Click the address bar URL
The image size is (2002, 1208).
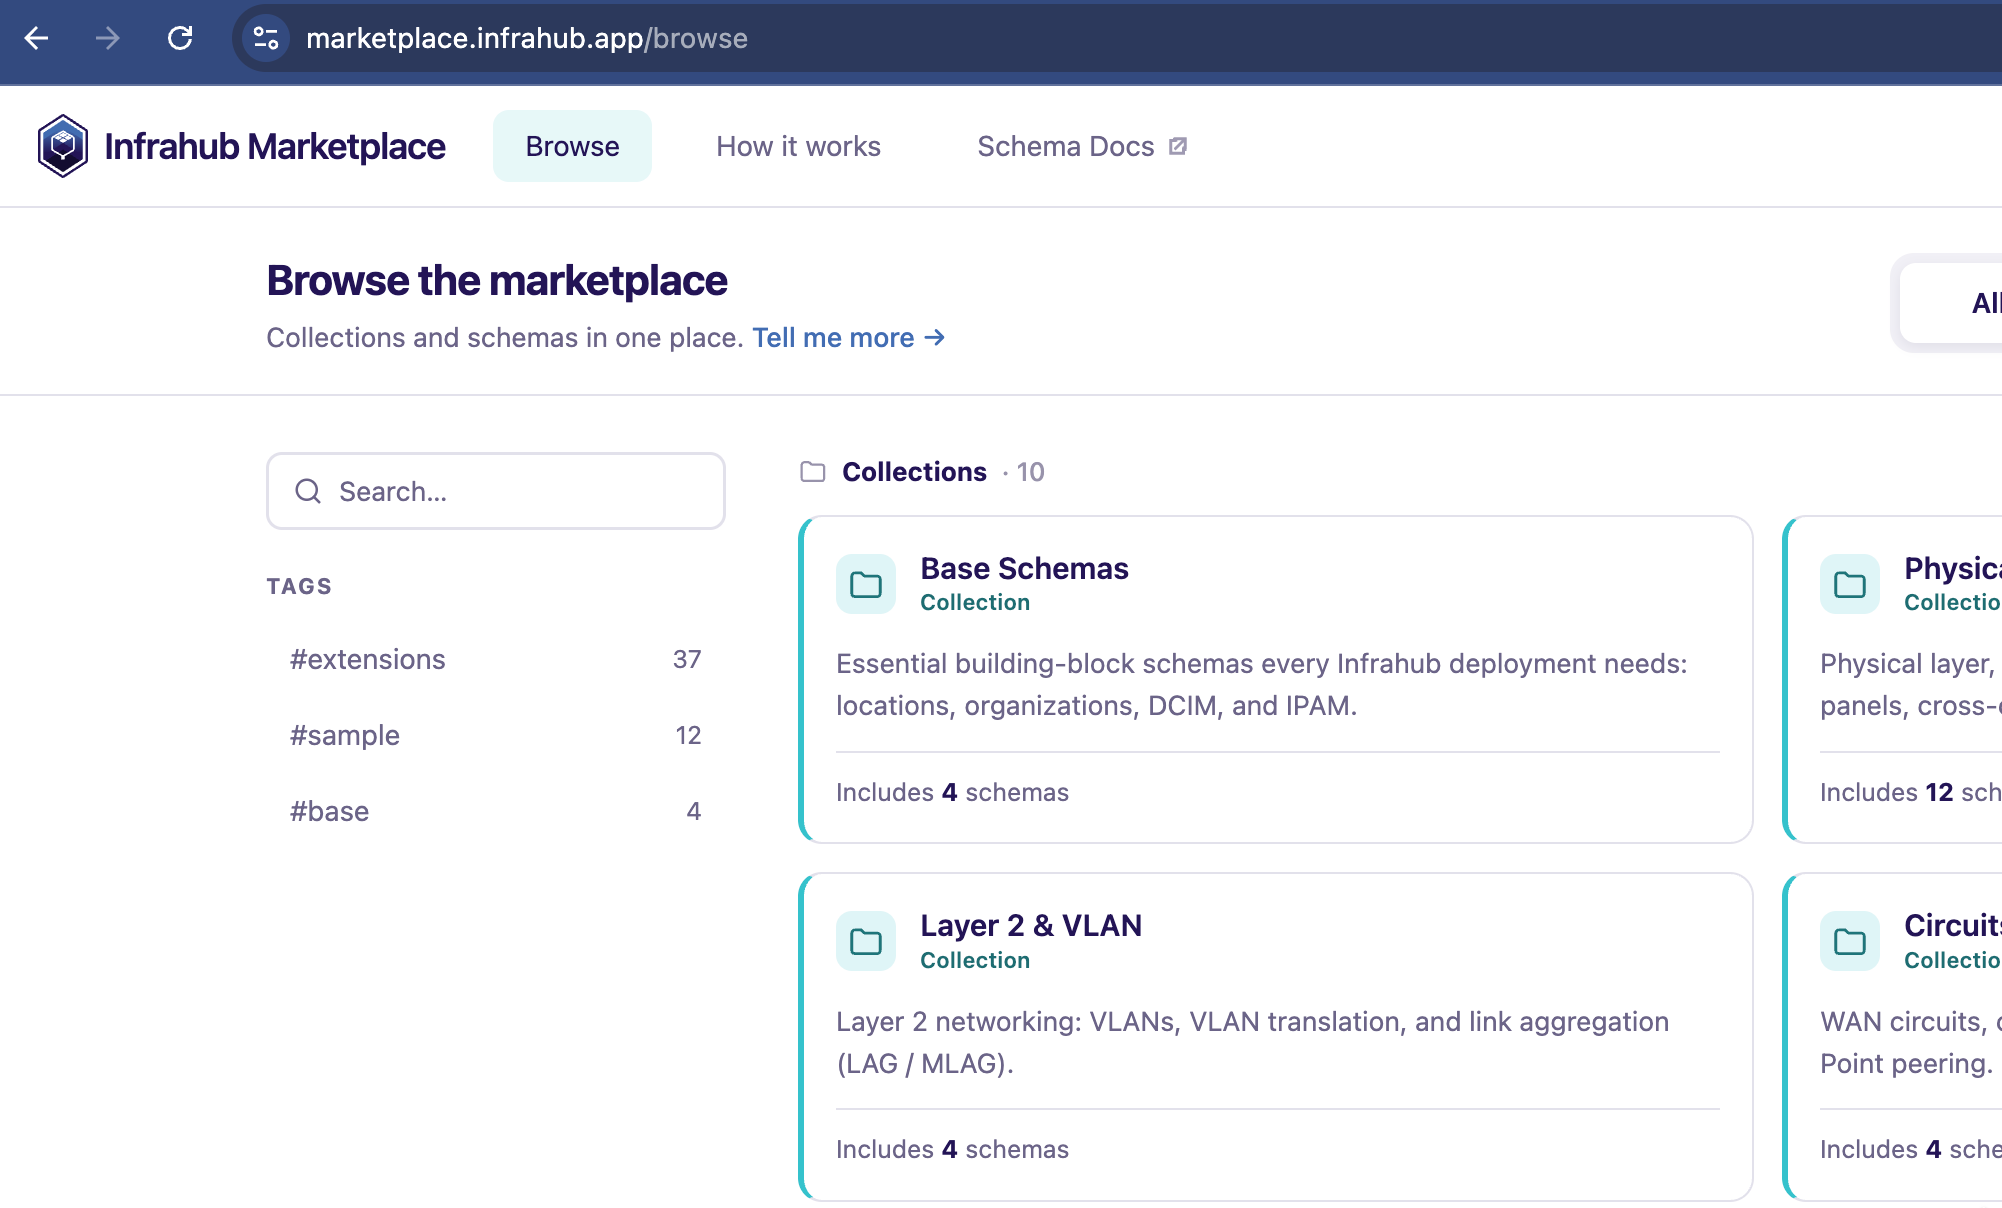pos(527,38)
